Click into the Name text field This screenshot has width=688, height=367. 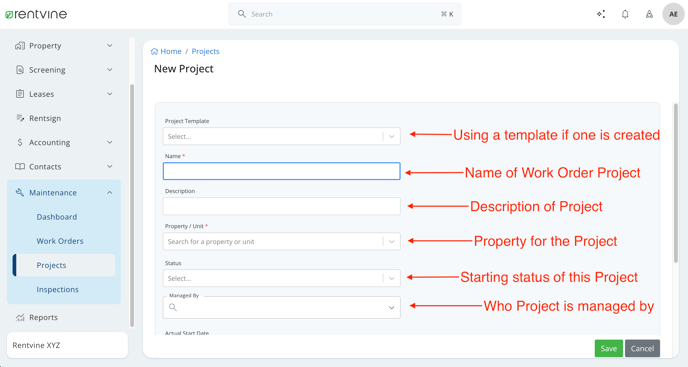pos(281,171)
